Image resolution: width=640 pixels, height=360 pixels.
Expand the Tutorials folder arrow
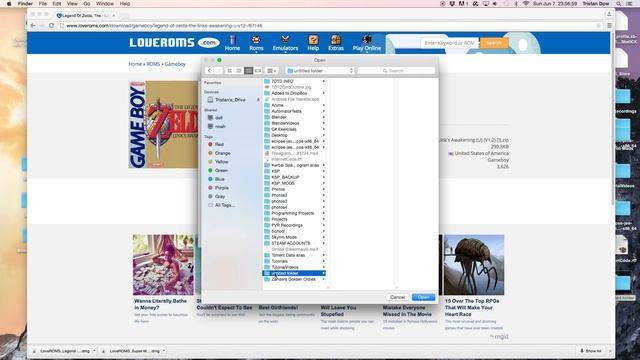click(x=324, y=261)
